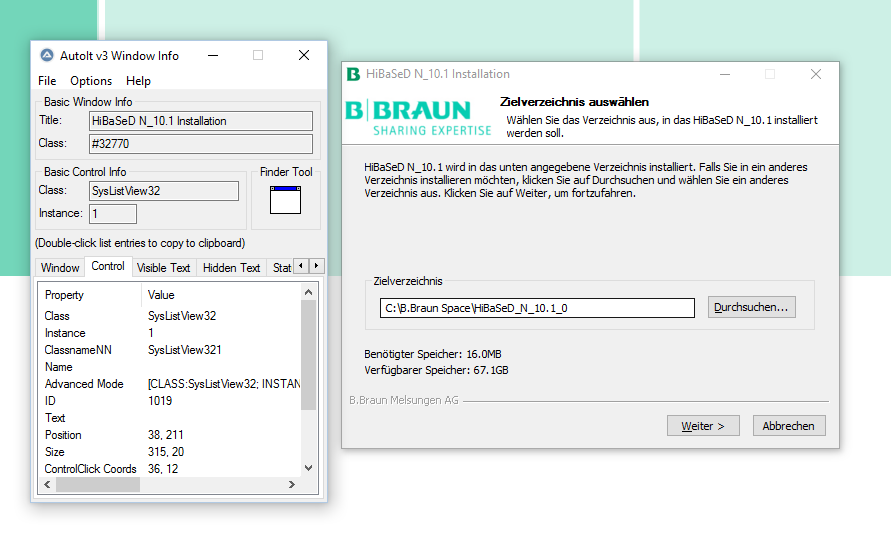Click the property list scroll-down arrow
Image resolution: width=891 pixels, height=560 pixels.
click(x=309, y=468)
